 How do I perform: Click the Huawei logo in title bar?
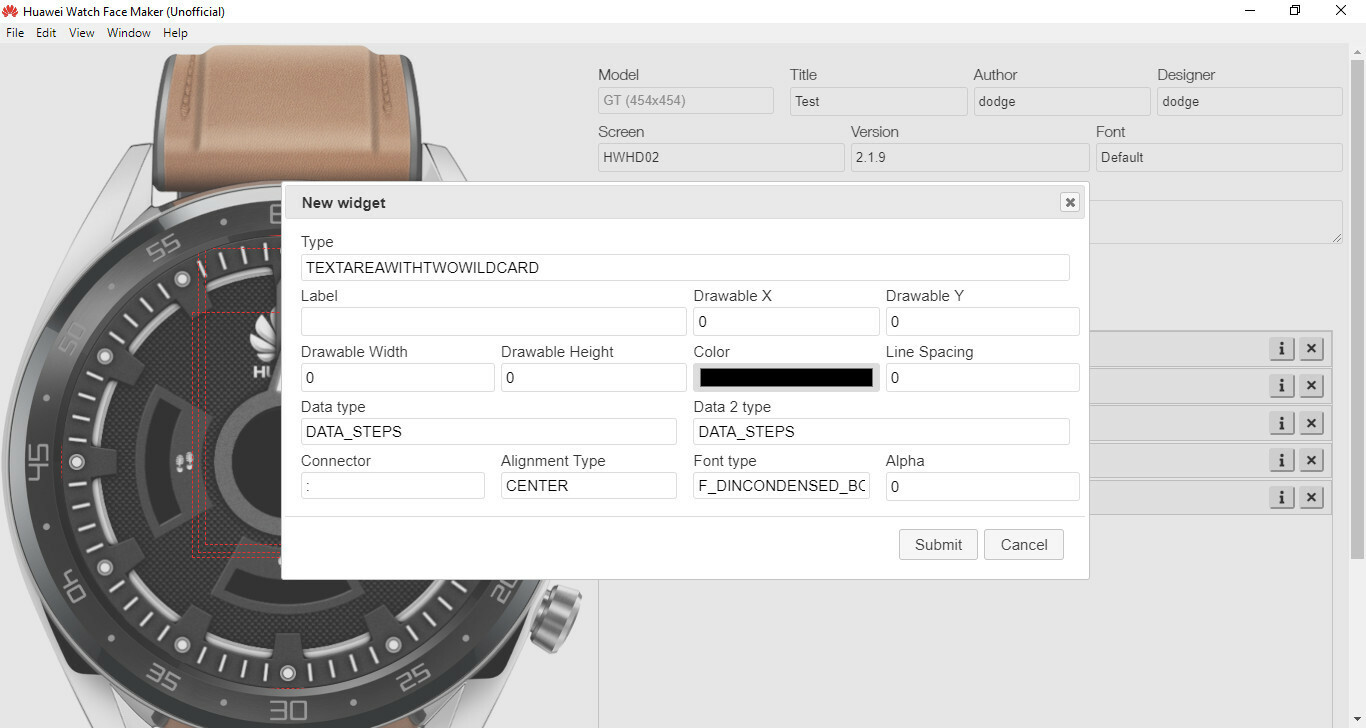pos(11,11)
